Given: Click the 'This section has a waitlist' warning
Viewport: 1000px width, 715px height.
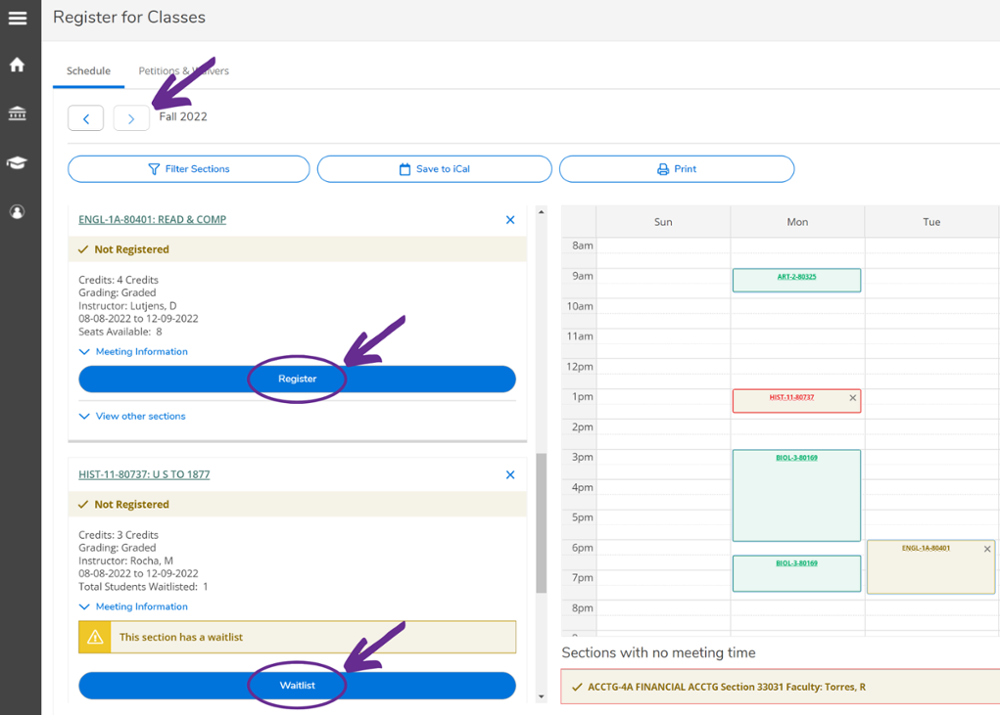Looking at the screenshot, I should pyautogui.click(x=297, y=637).
